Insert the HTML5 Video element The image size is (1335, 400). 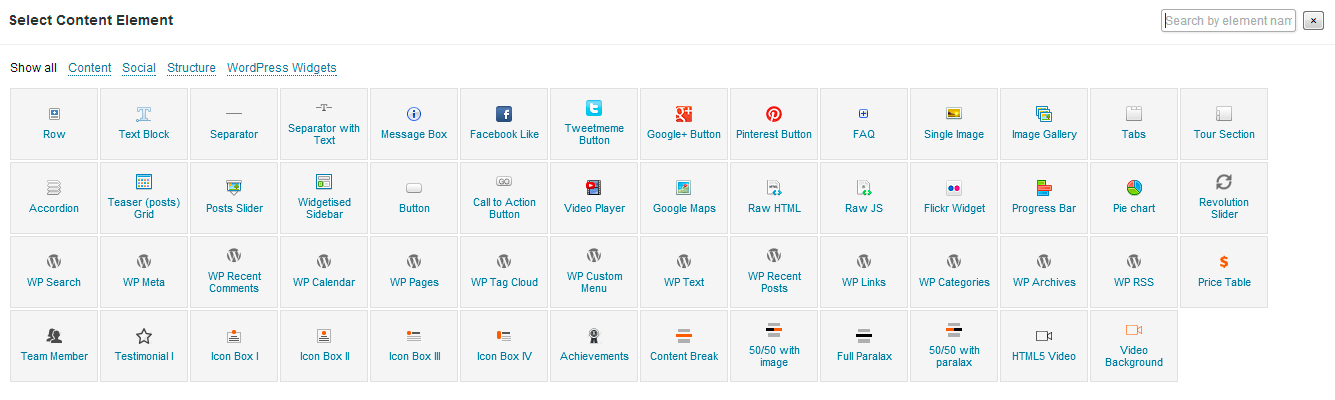pos(1044,346)
